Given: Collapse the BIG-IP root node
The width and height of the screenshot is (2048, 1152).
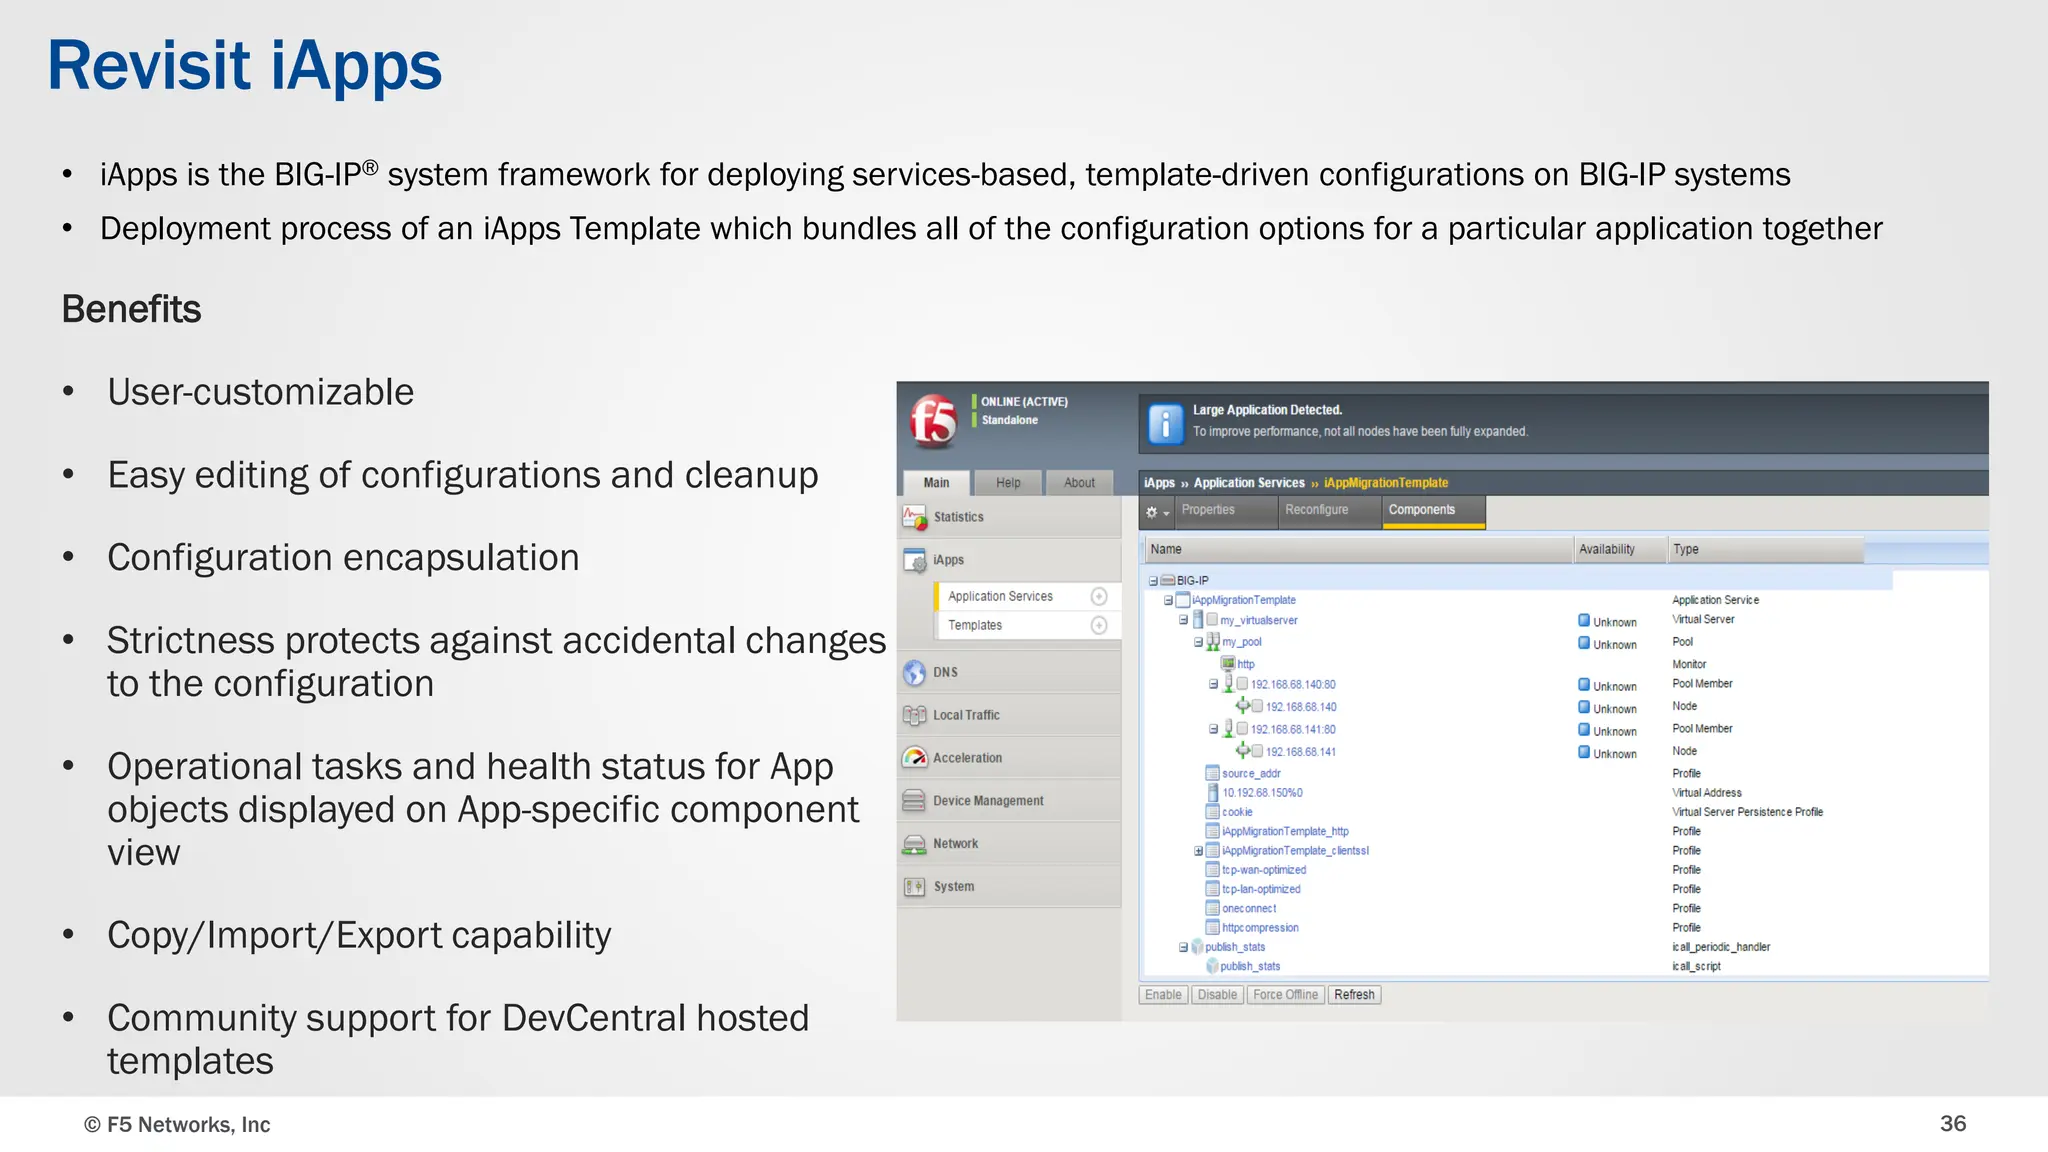Looking at the screenshot, I should pos(1153,581).
